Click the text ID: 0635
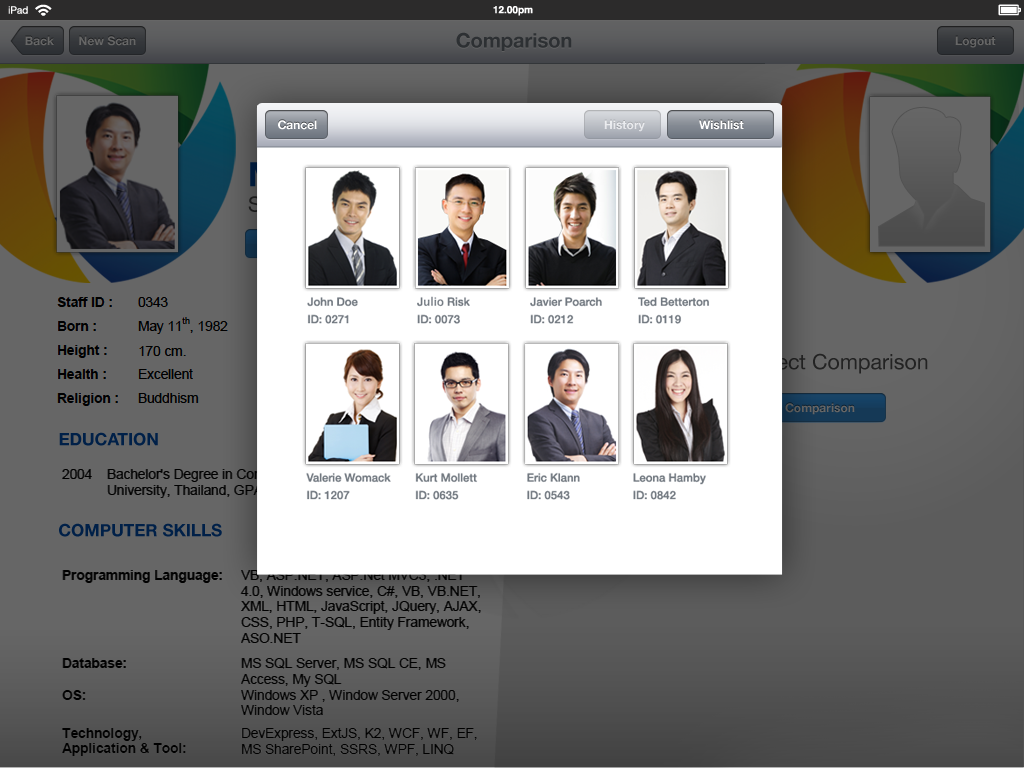The image size is (1024, 768). click(x=437, y=495)
